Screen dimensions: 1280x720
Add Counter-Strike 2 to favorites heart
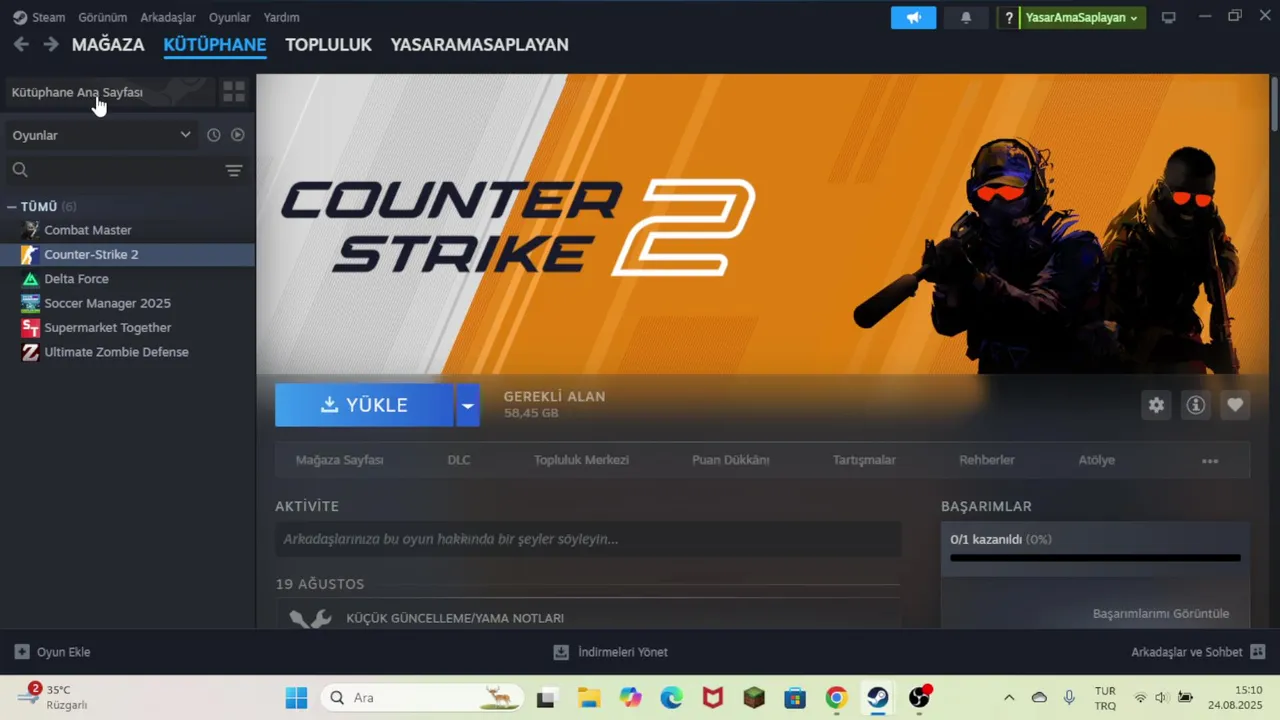pos(1235,405)
